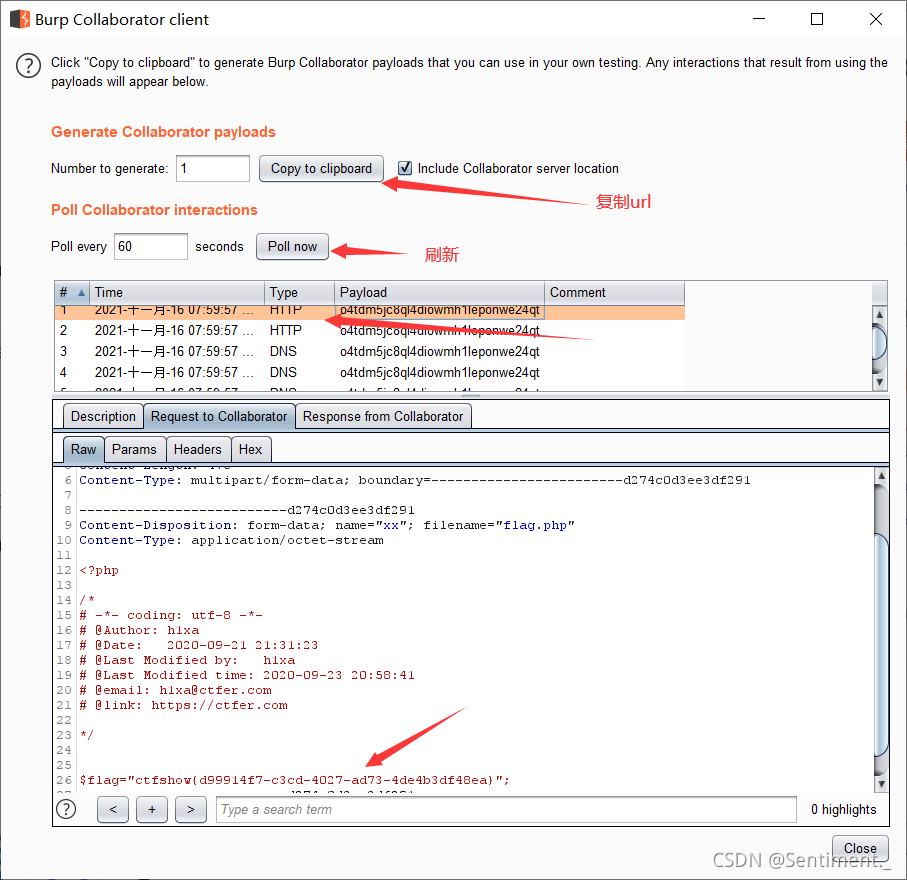907x880 pixels.
Task: Open the Description tab
Action: [103, 417]
